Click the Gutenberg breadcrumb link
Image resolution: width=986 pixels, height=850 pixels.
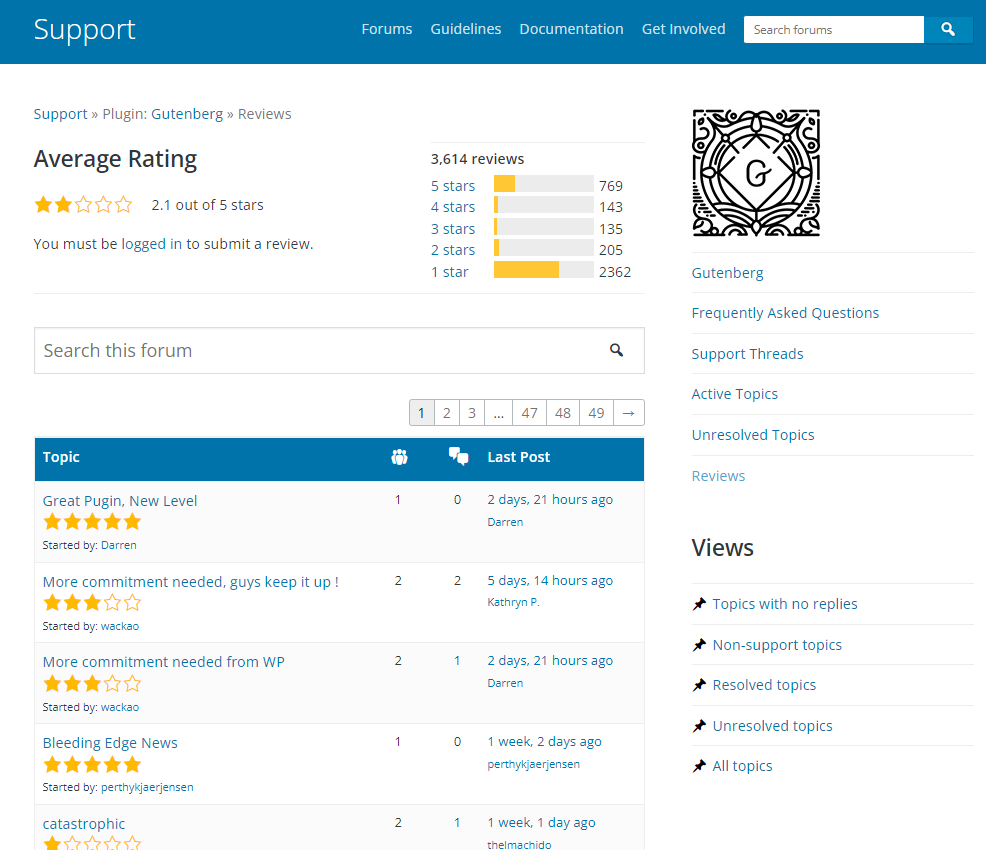coord(187,114)
